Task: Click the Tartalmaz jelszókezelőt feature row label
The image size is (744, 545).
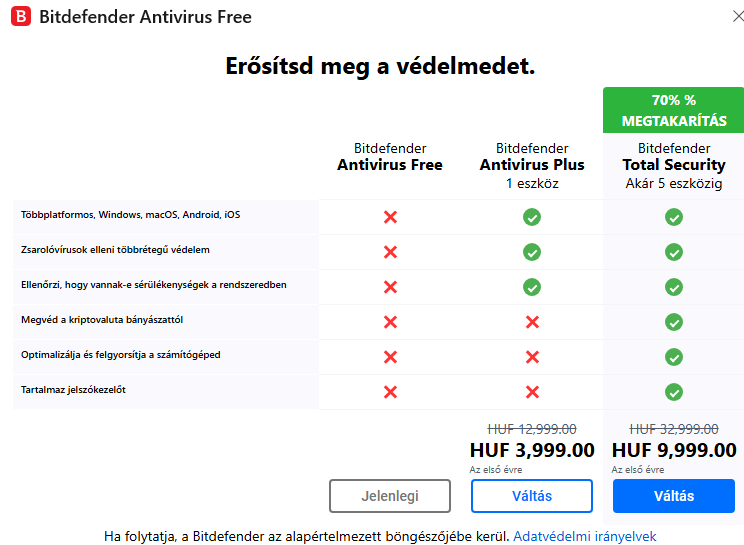Action: pos(73,390)
